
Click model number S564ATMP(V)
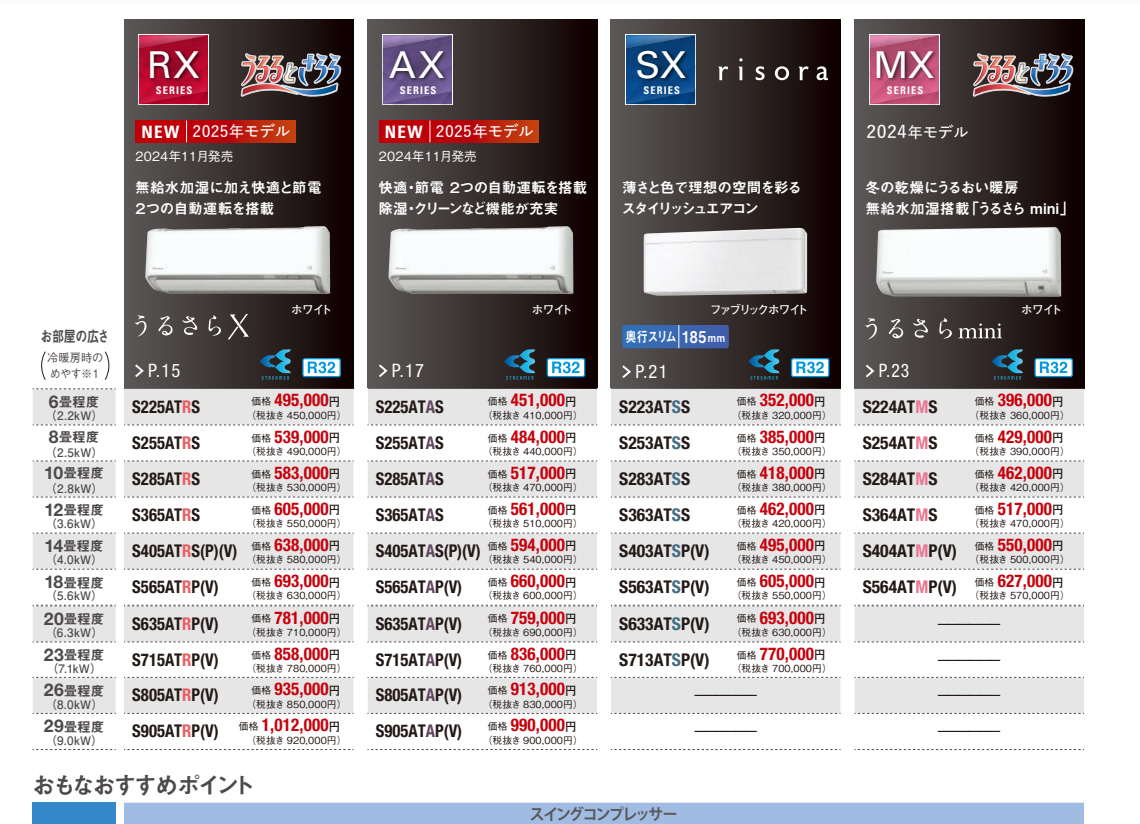click(910, 588)
